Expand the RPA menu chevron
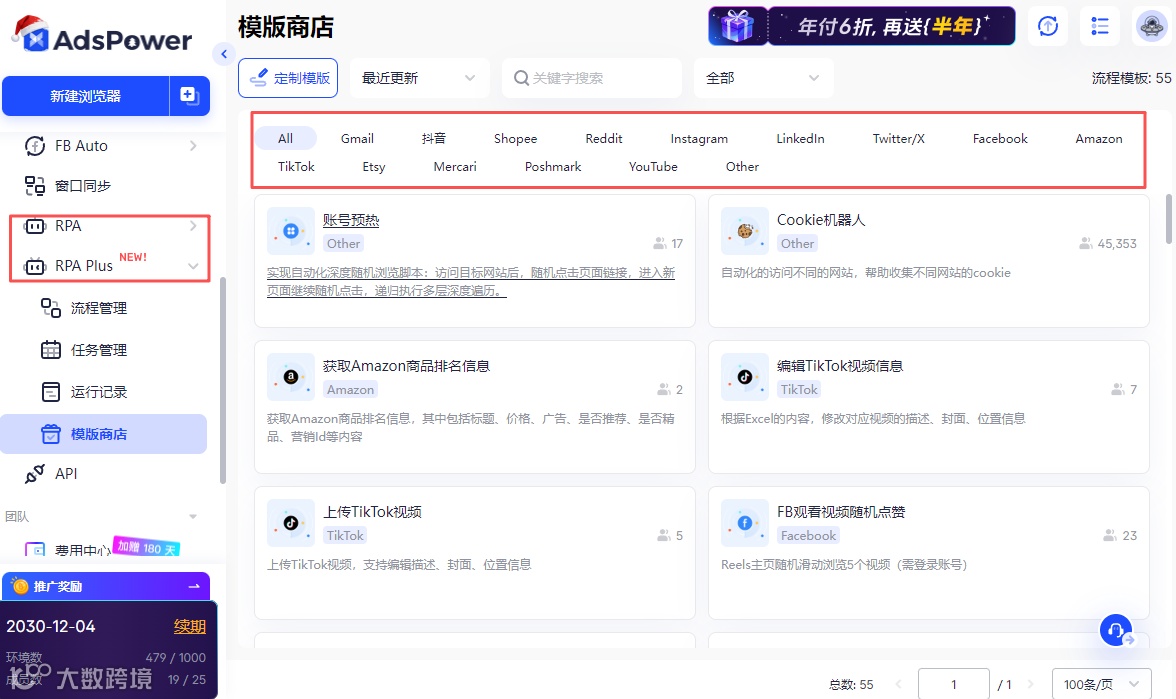The image size is (1176, 699). pyautogui.click(x=193, y=226)
